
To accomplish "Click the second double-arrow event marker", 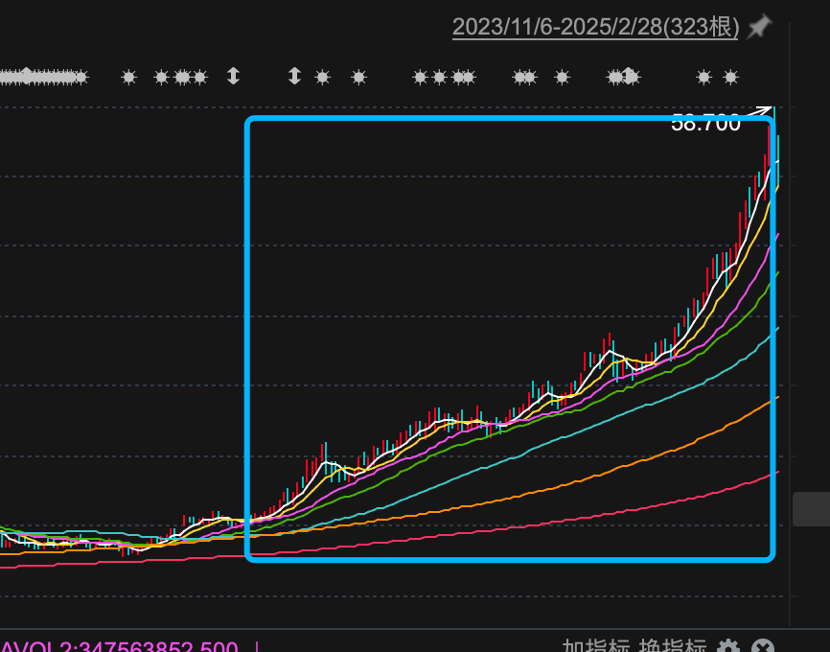I will (295, 76).
